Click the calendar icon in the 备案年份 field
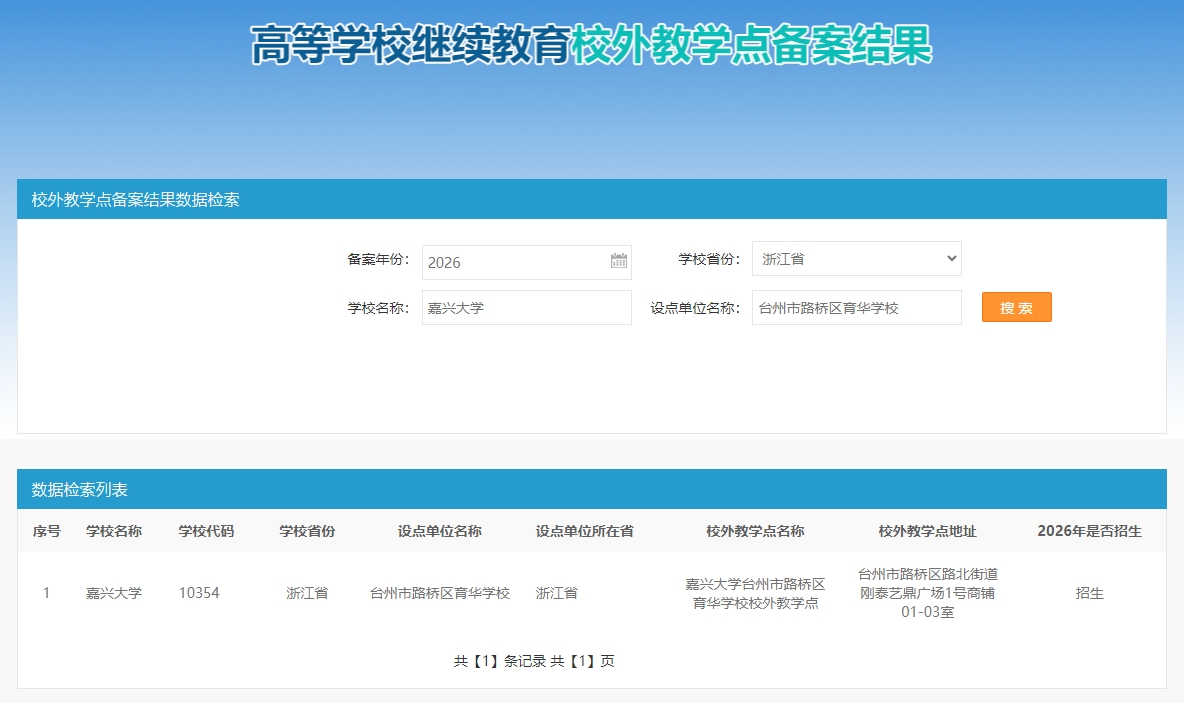This screenshot has height=703, width=1184. 618,261
